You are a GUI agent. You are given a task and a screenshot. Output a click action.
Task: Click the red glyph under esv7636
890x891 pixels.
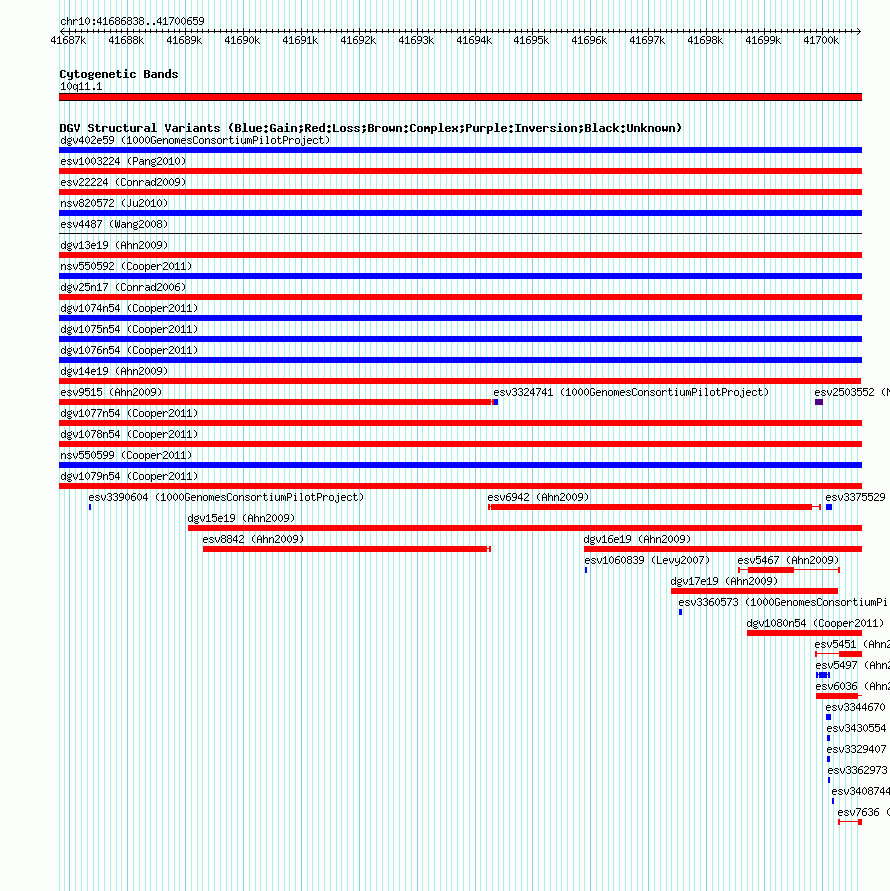tap(850, 823)
